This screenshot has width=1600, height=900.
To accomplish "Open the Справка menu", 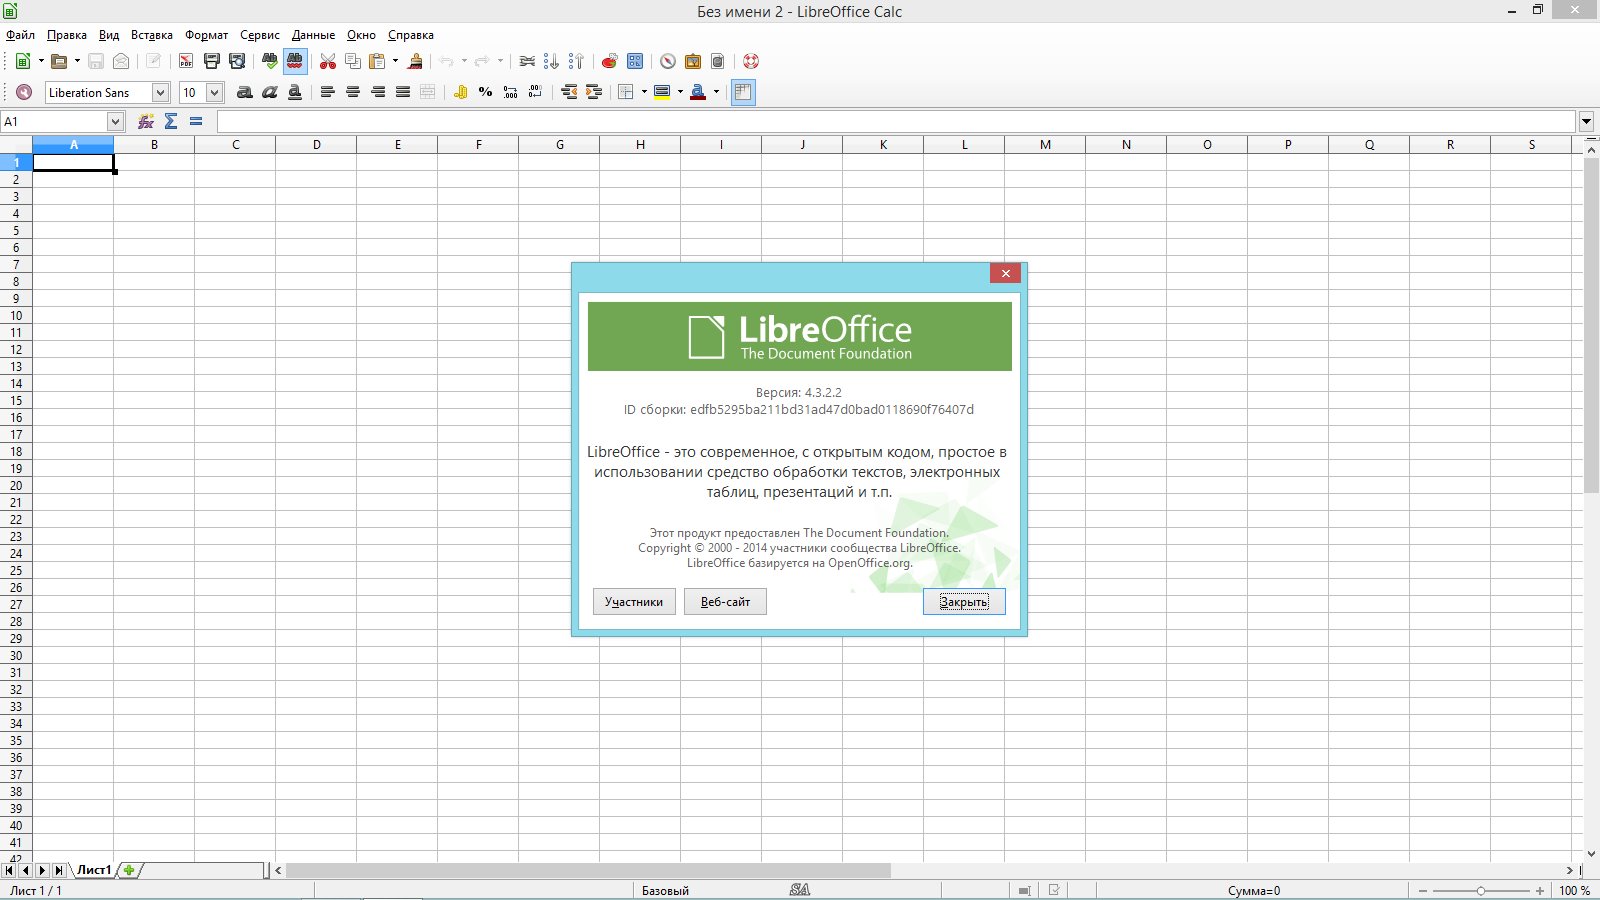I will click(411, 35).
